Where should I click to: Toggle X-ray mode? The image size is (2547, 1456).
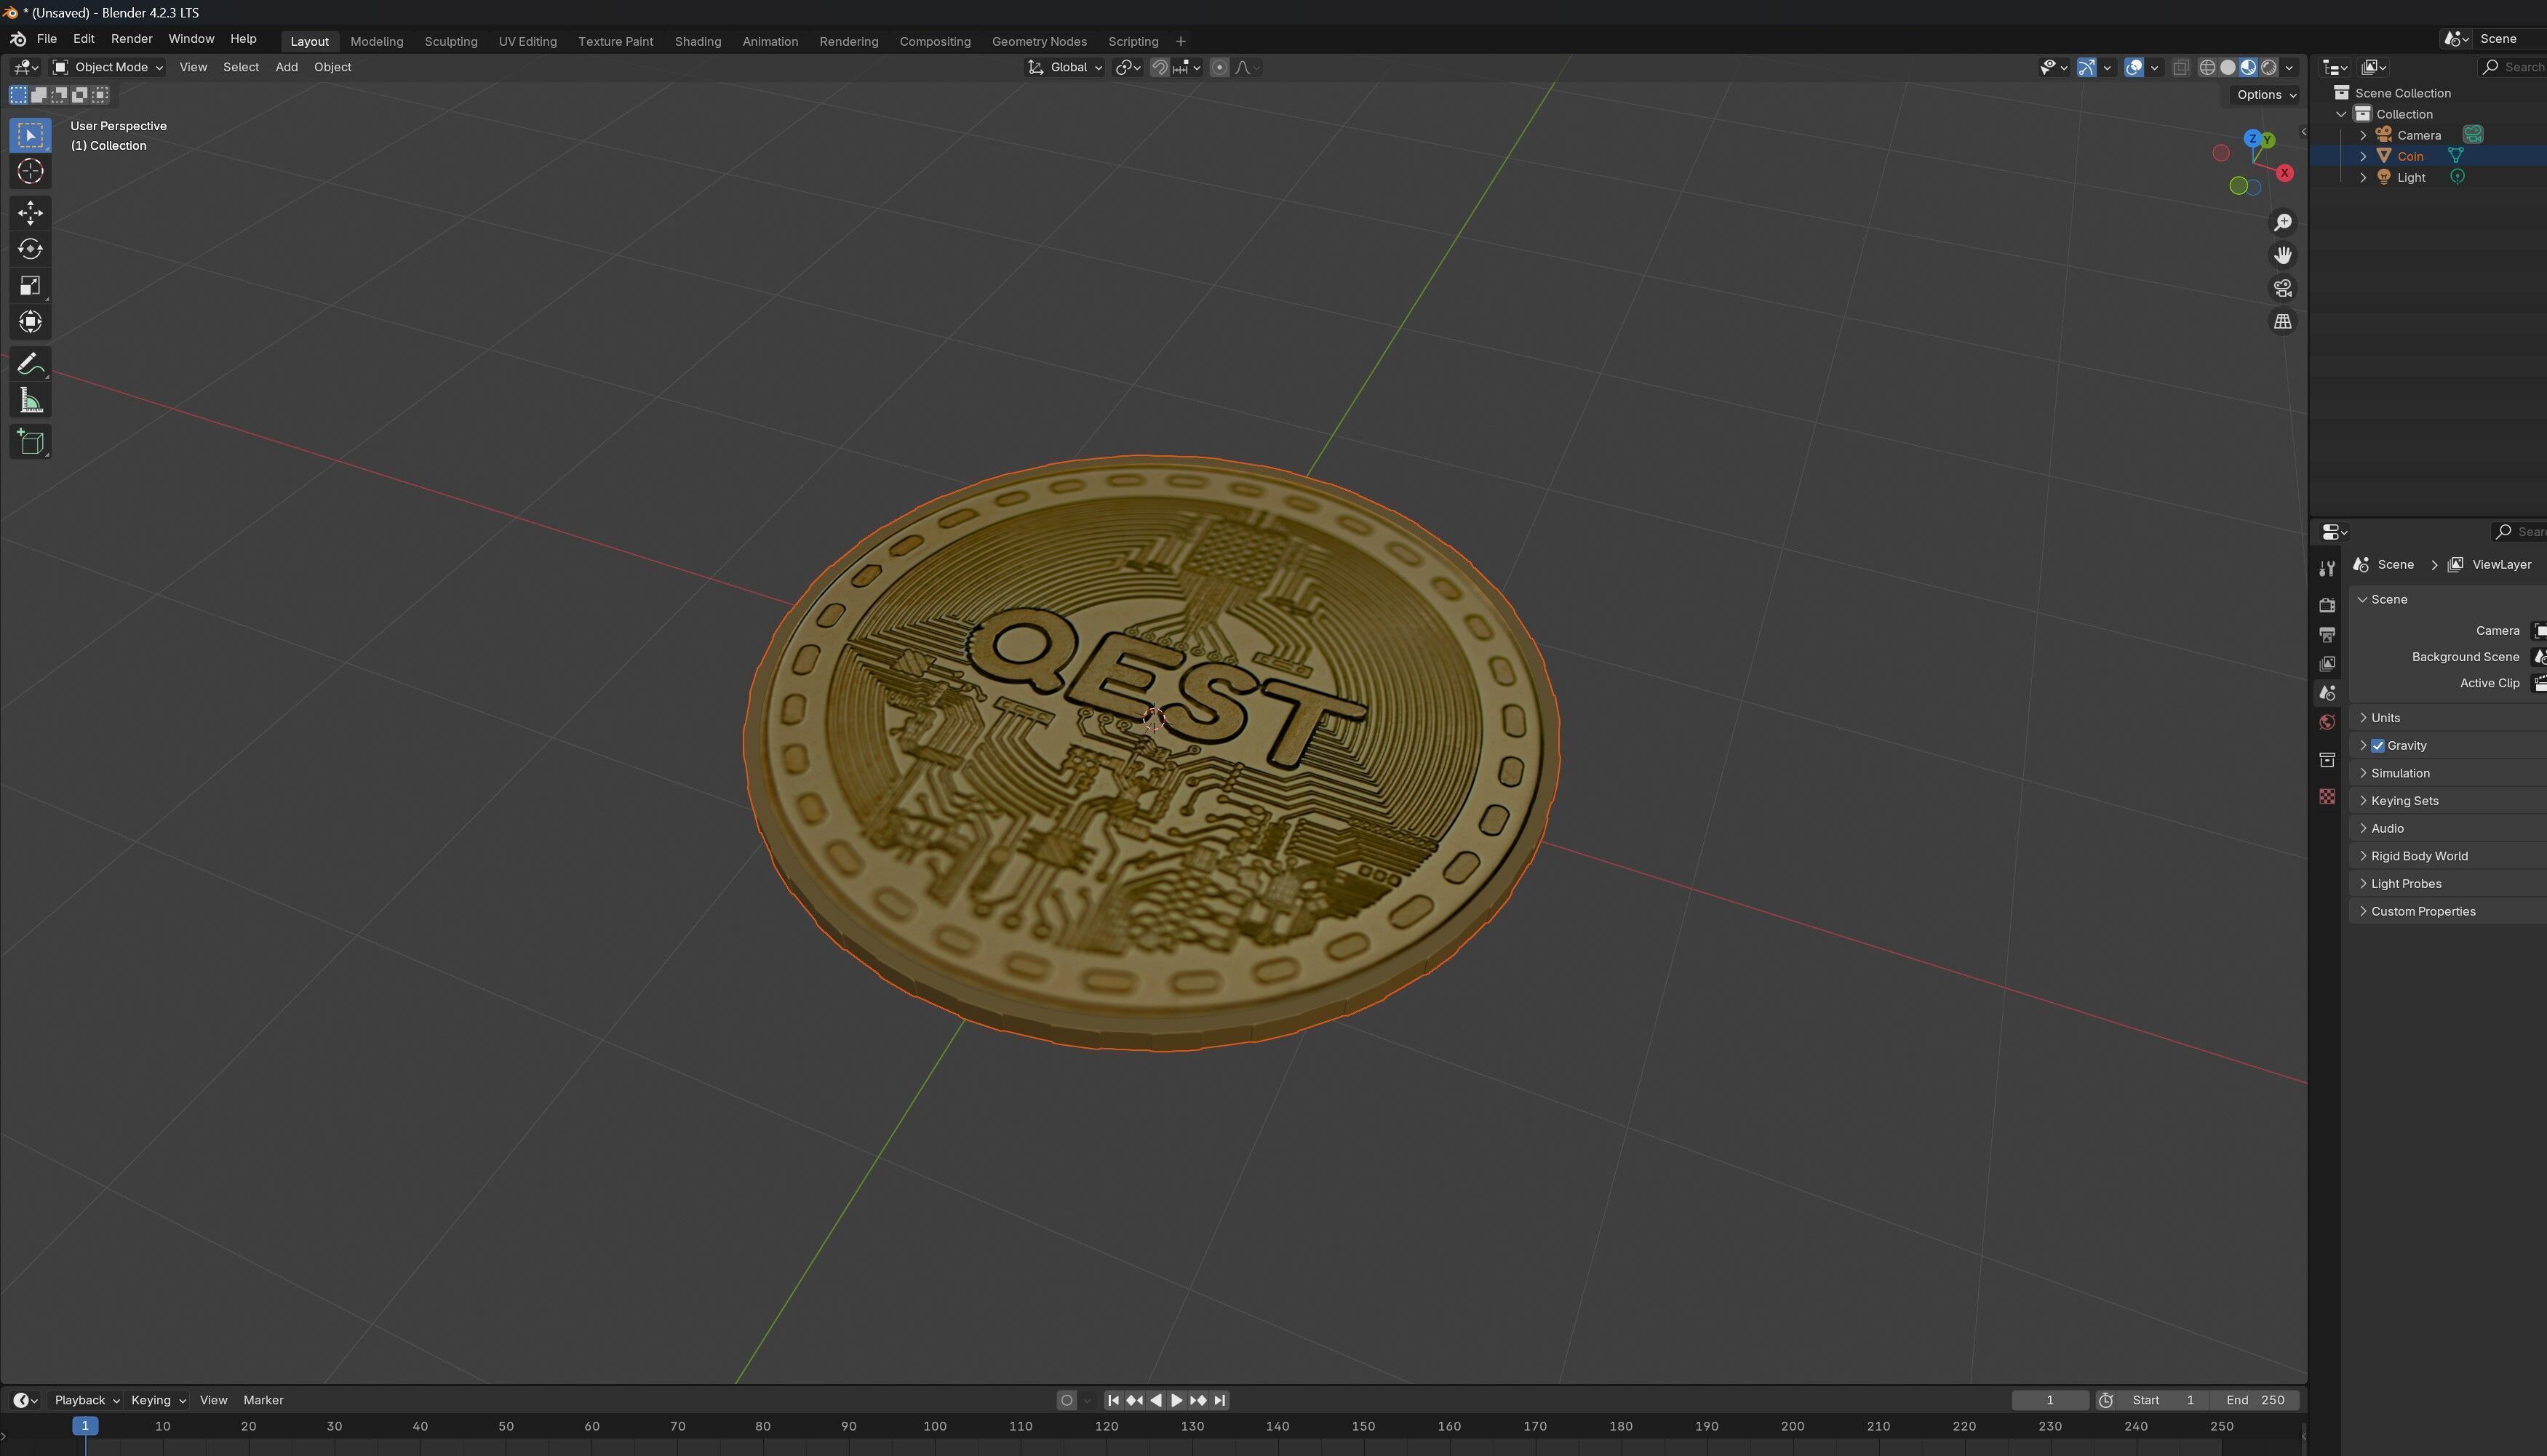2181,67
